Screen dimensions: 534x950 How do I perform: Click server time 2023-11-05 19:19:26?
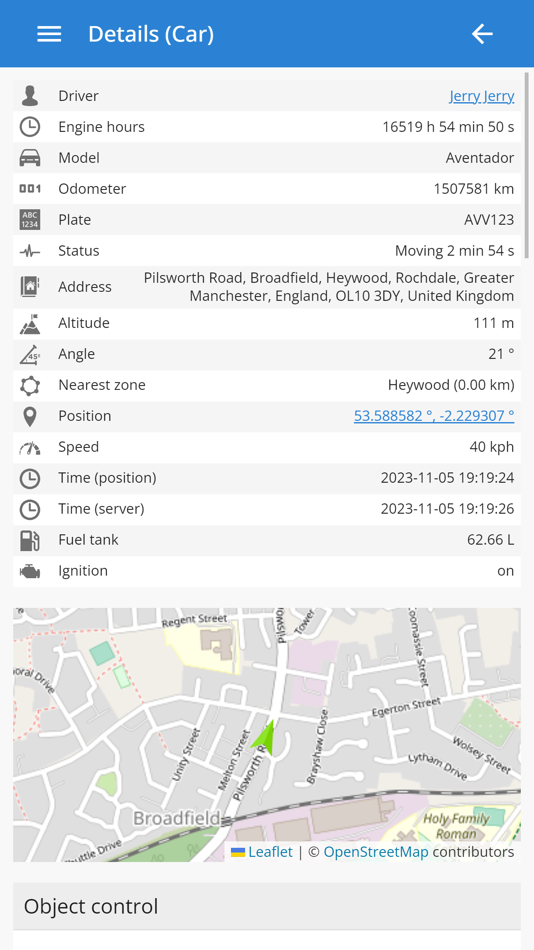pos(447,508)
